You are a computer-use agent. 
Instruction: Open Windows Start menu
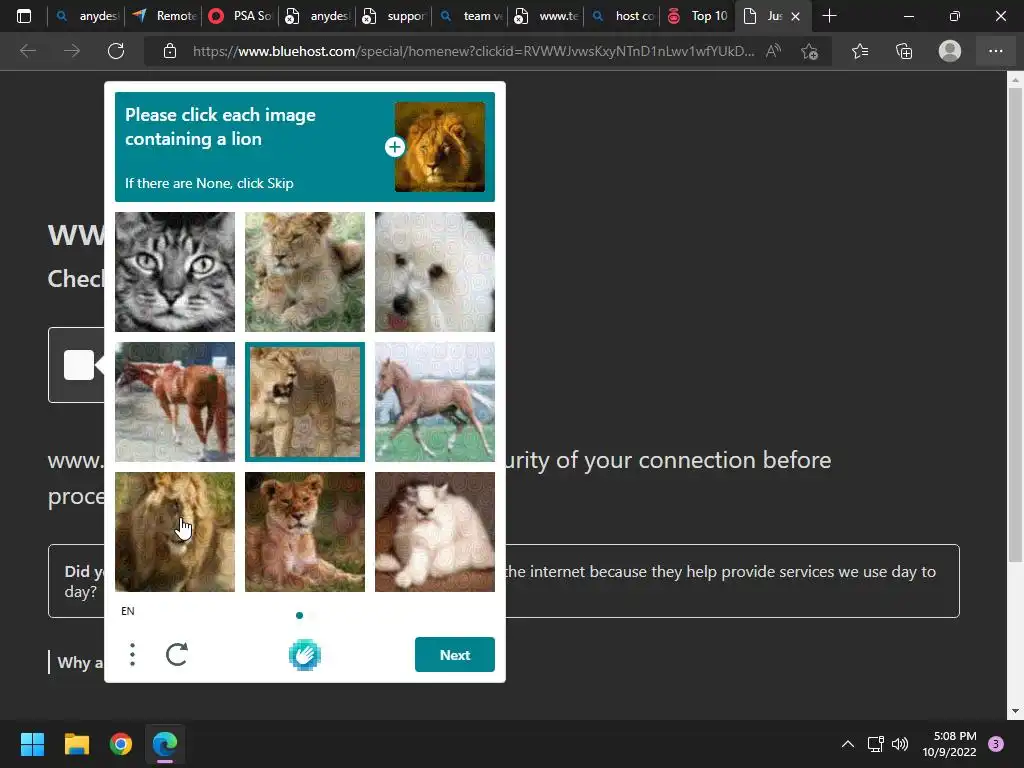(32, 744)
